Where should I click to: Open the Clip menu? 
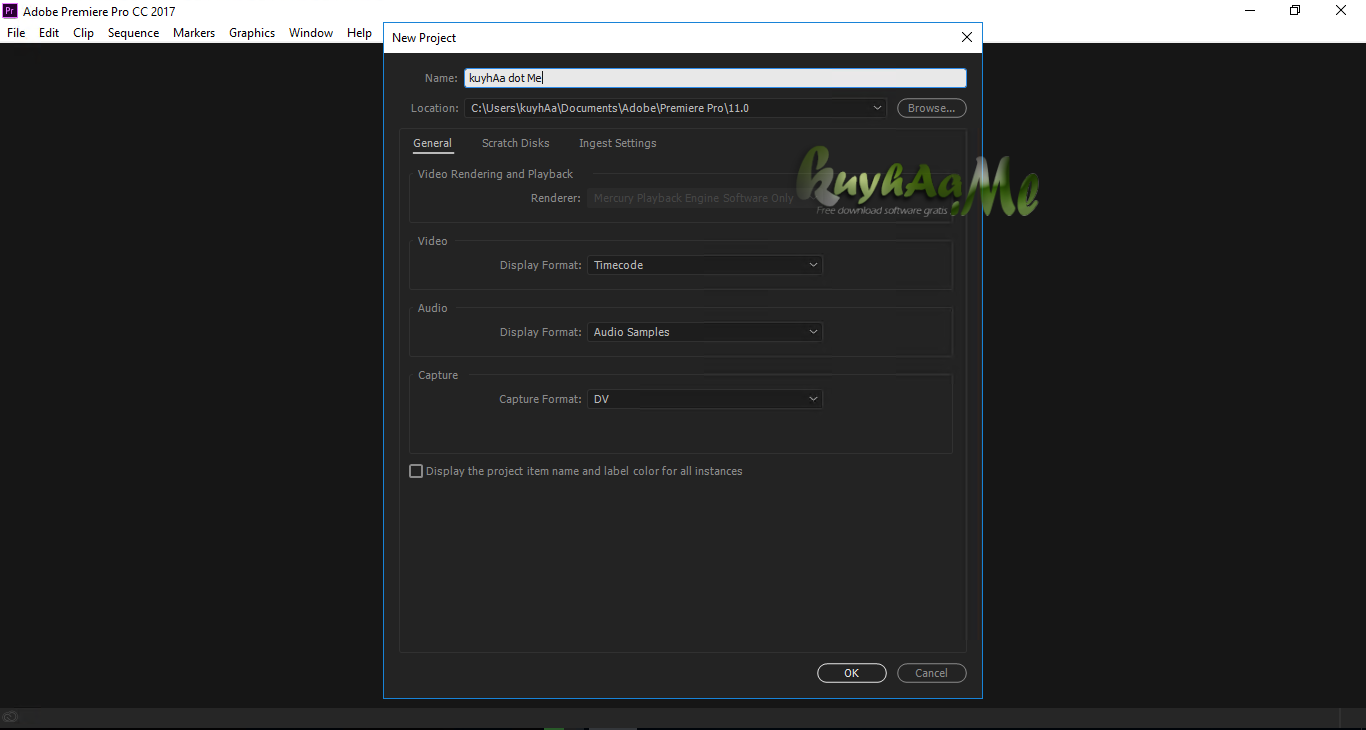(83, 33)
